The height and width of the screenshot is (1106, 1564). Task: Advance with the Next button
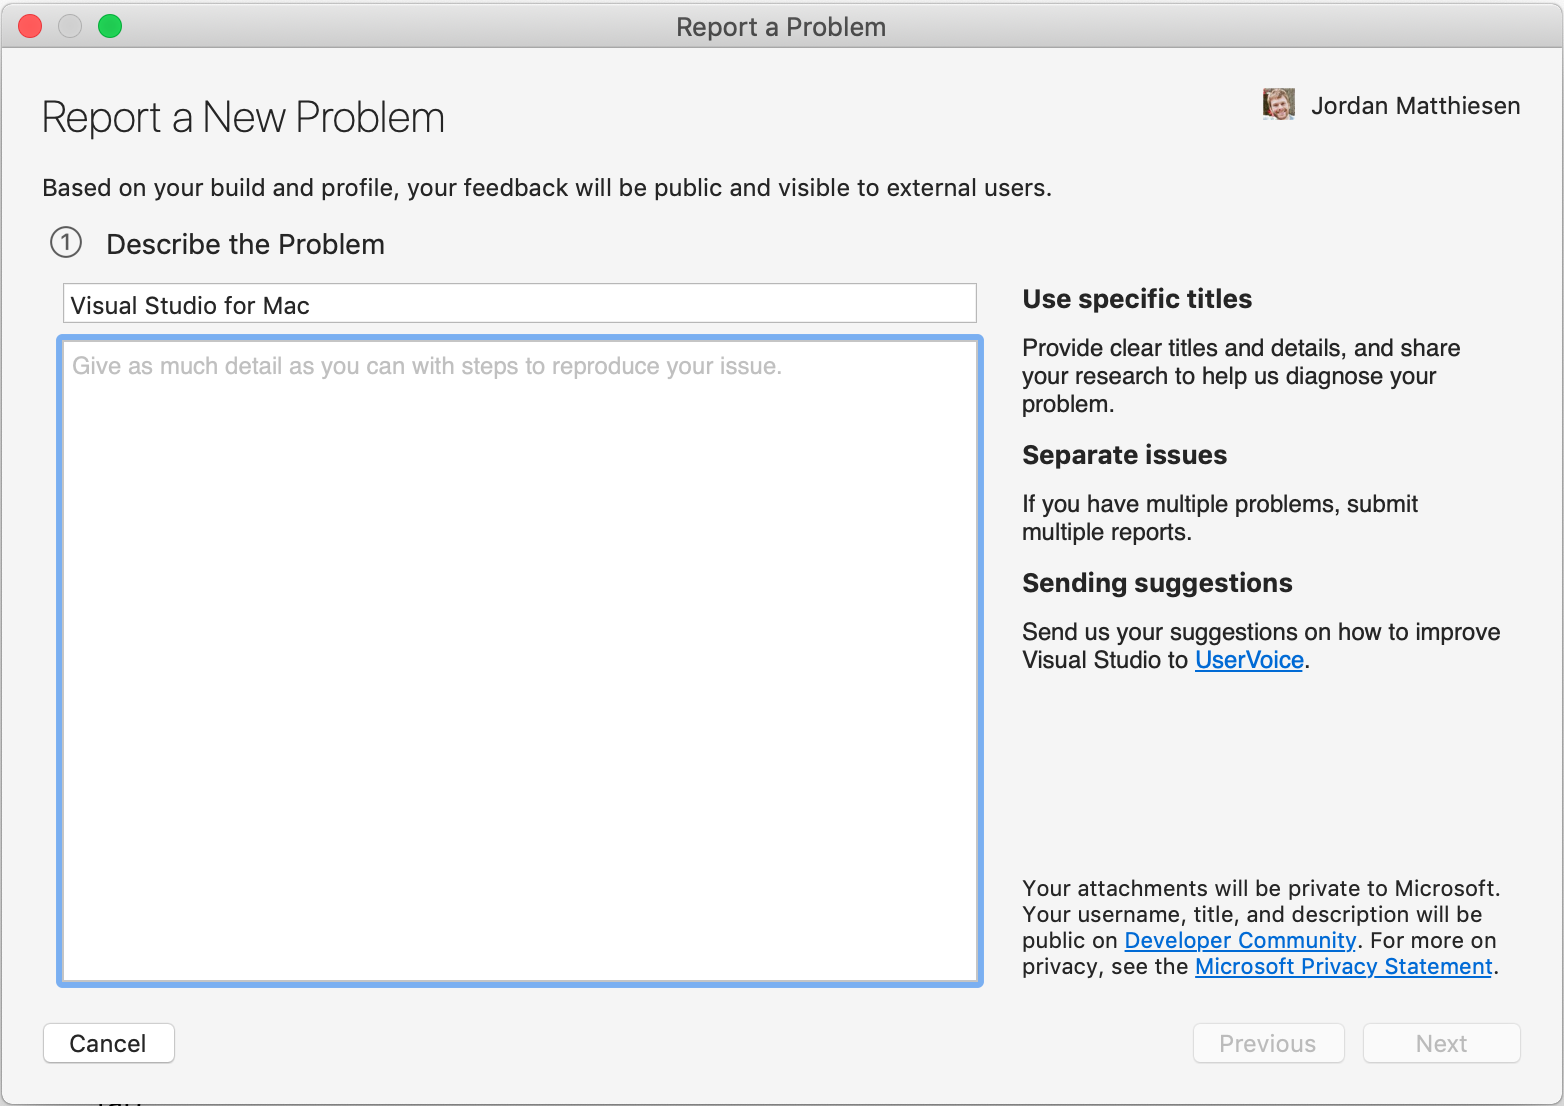(1441, 1043)
